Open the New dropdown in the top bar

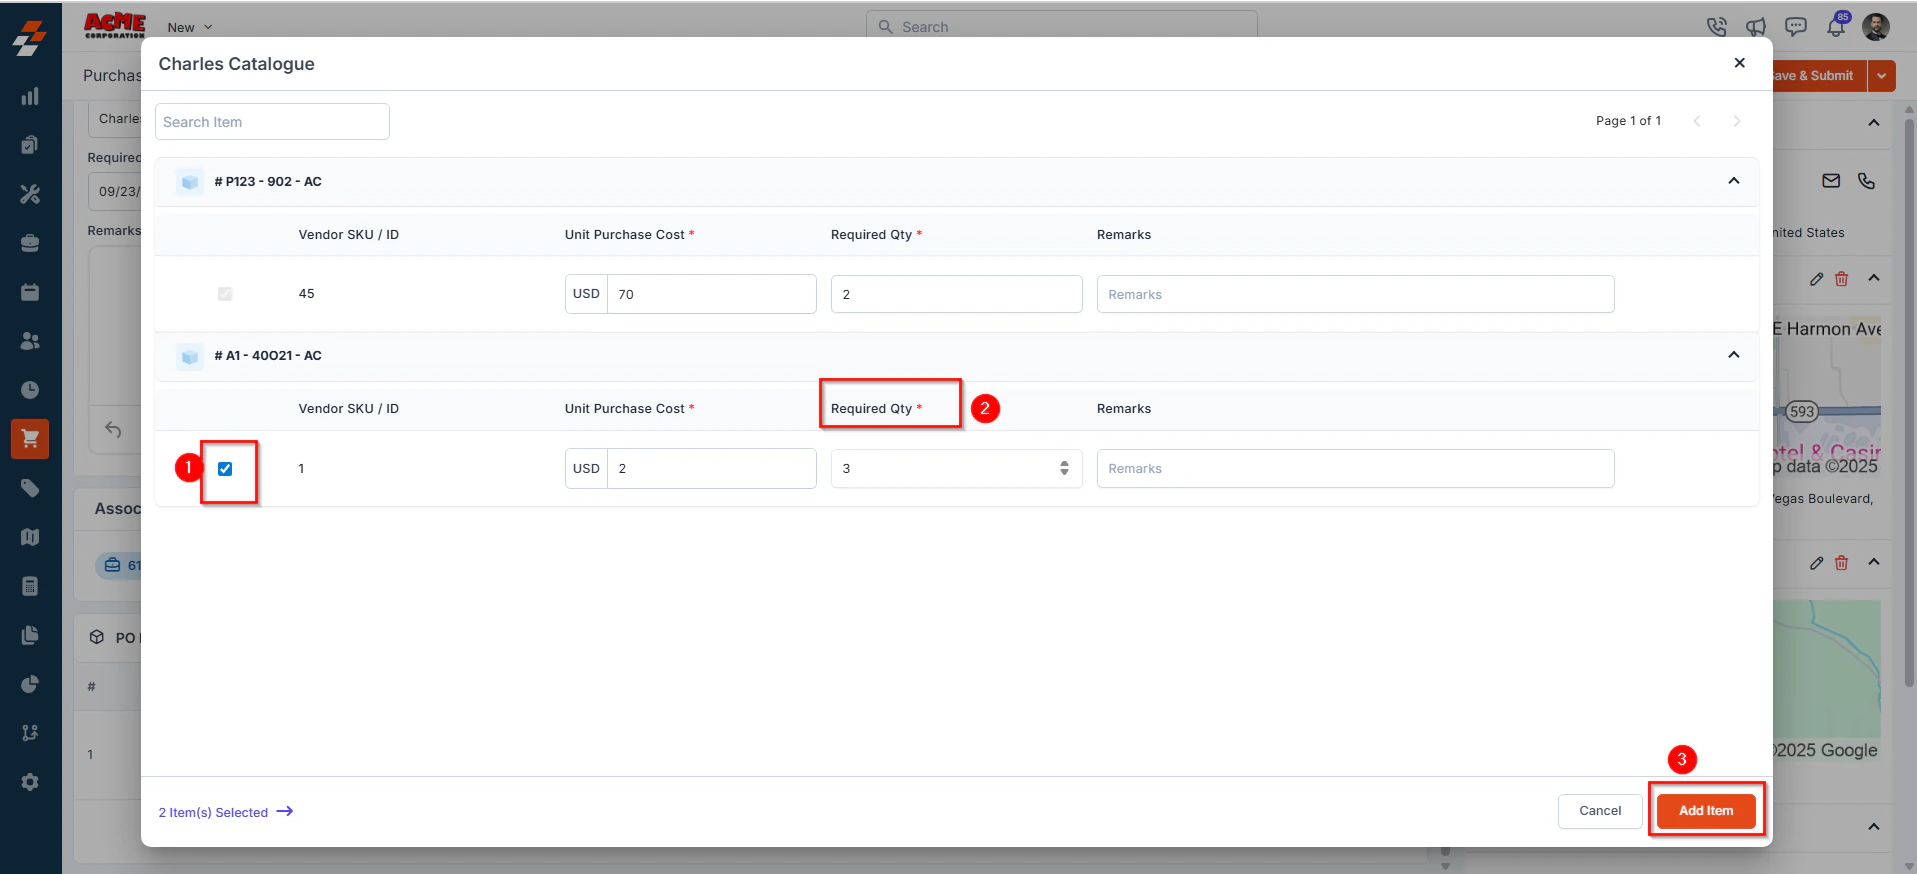pyautogui.click(x=190, y=28)
